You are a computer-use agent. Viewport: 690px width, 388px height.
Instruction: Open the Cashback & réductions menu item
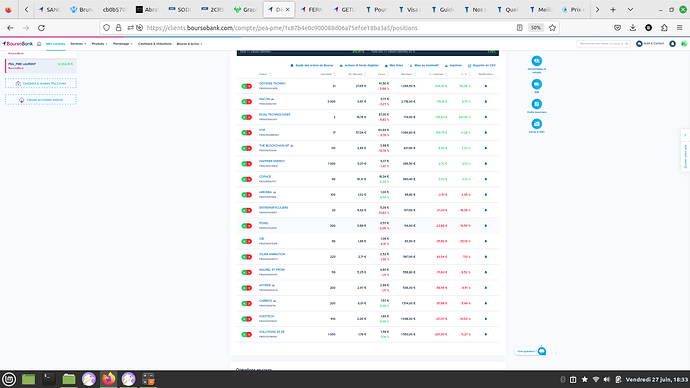(x=154, y=44)
